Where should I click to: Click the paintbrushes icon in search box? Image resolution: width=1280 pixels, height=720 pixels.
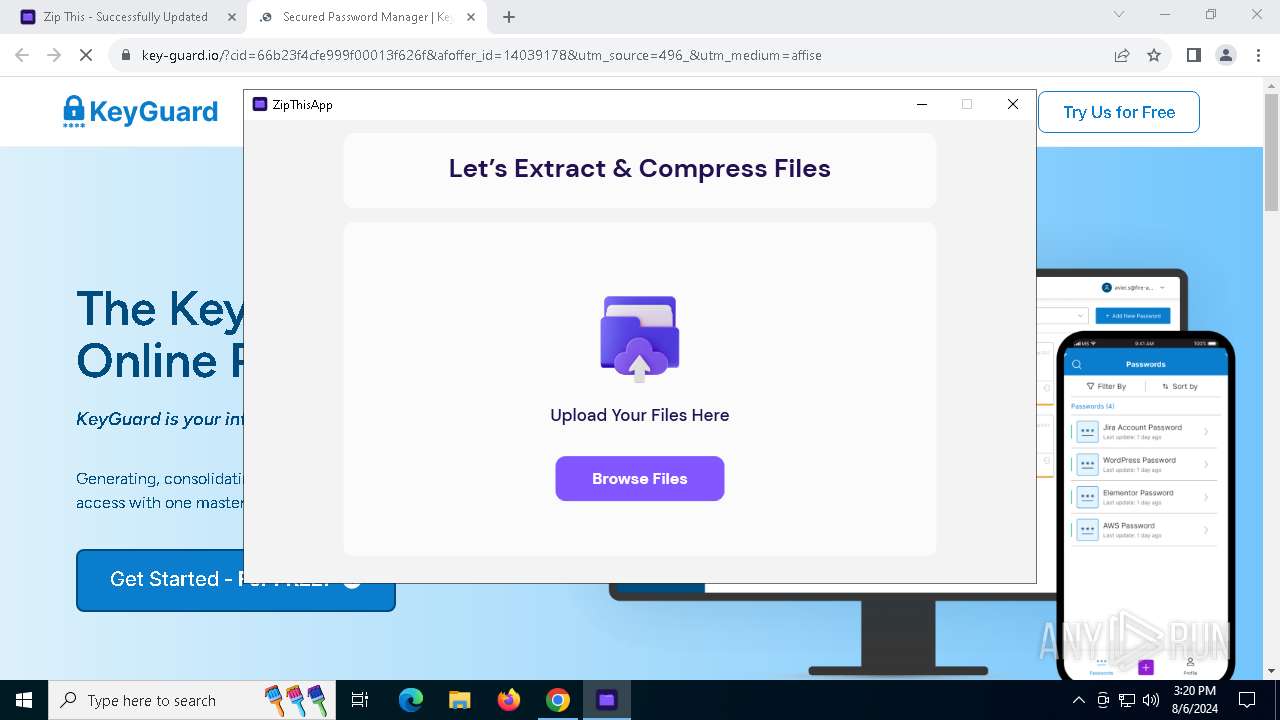tap(297, 699)
